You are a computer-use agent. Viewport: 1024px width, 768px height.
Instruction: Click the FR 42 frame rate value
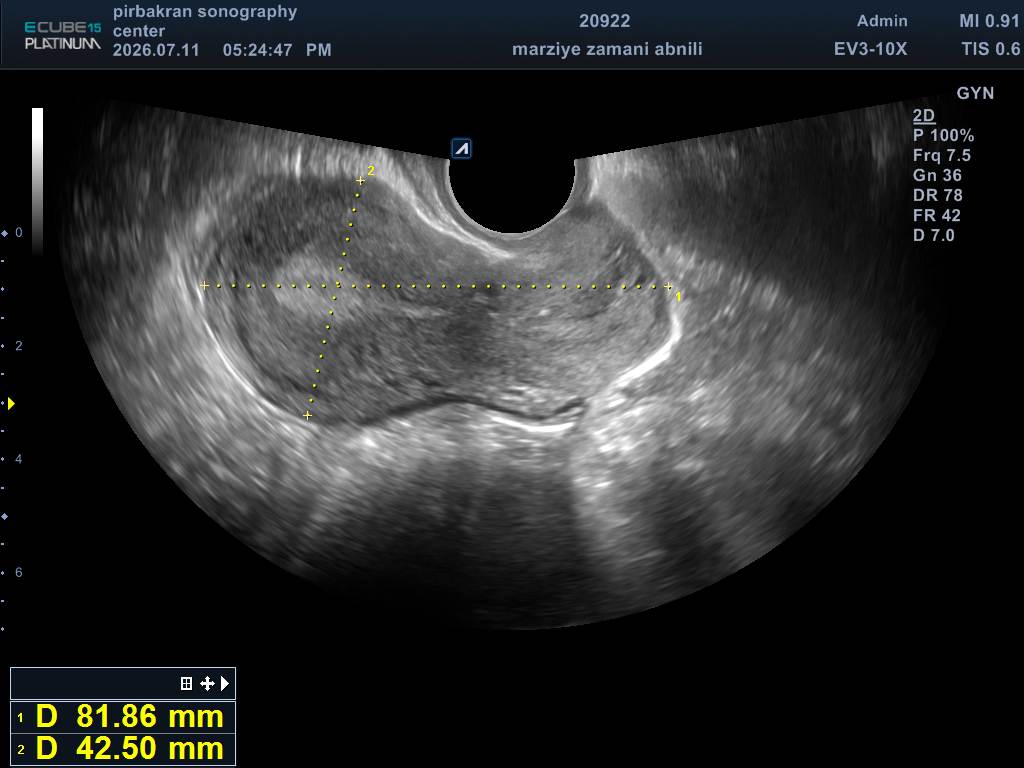(x=936, y=216)
